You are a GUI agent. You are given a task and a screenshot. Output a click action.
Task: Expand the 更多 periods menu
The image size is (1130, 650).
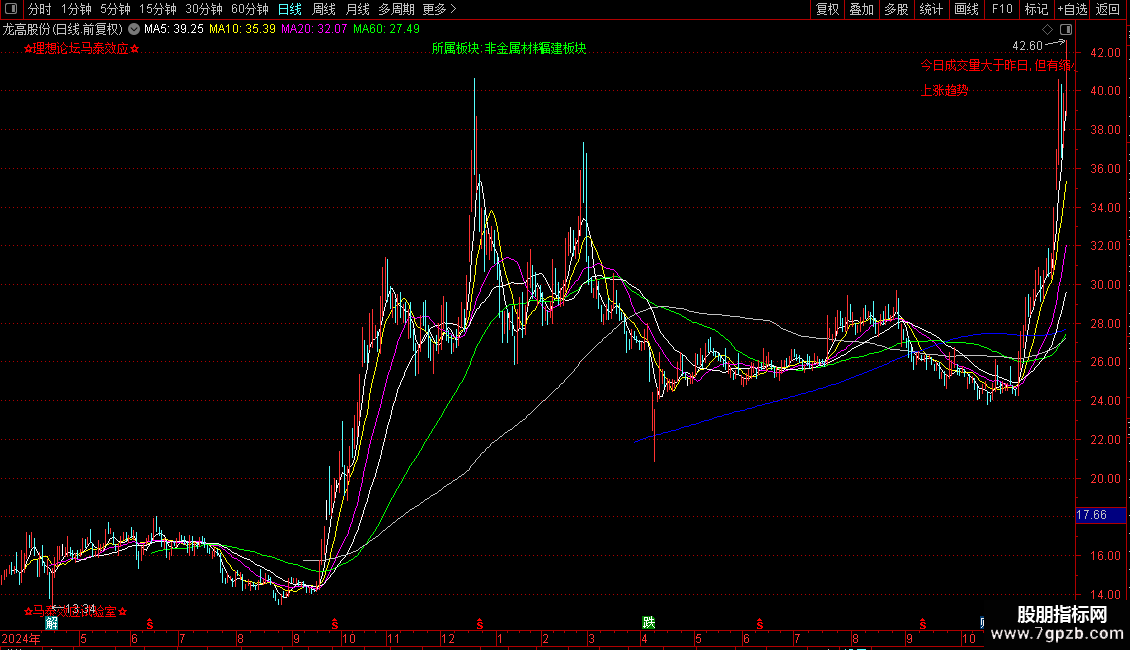pos(439,9)
